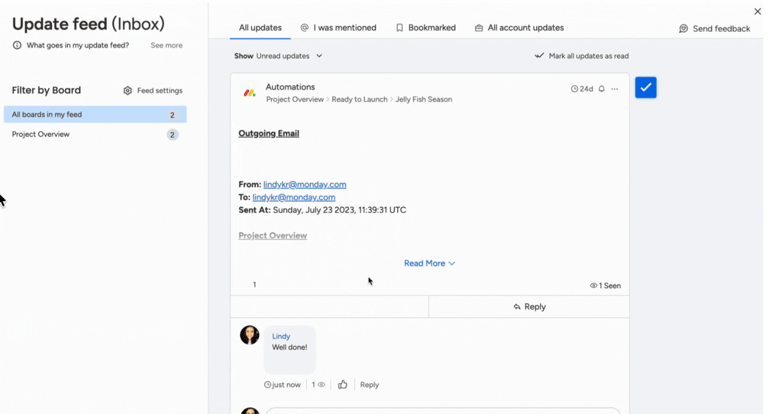This screenshot has height=414, width=770.
Task: Click Lindy's profile avatar on the comment
Action: (249, 335)
